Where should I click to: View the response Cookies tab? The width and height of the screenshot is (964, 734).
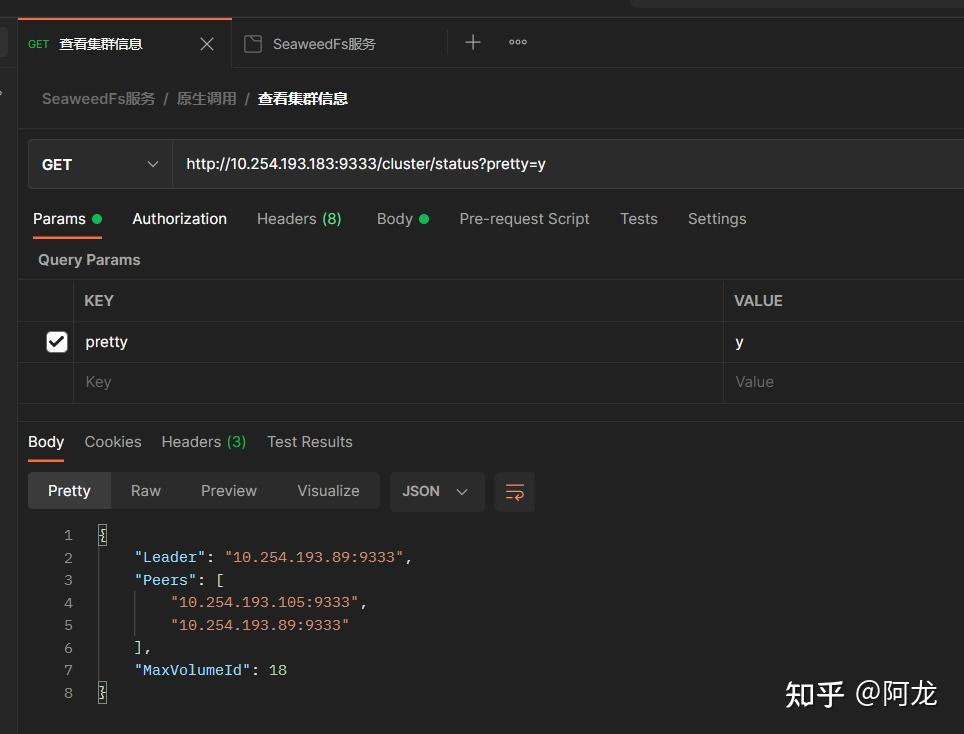coord(112,441)
